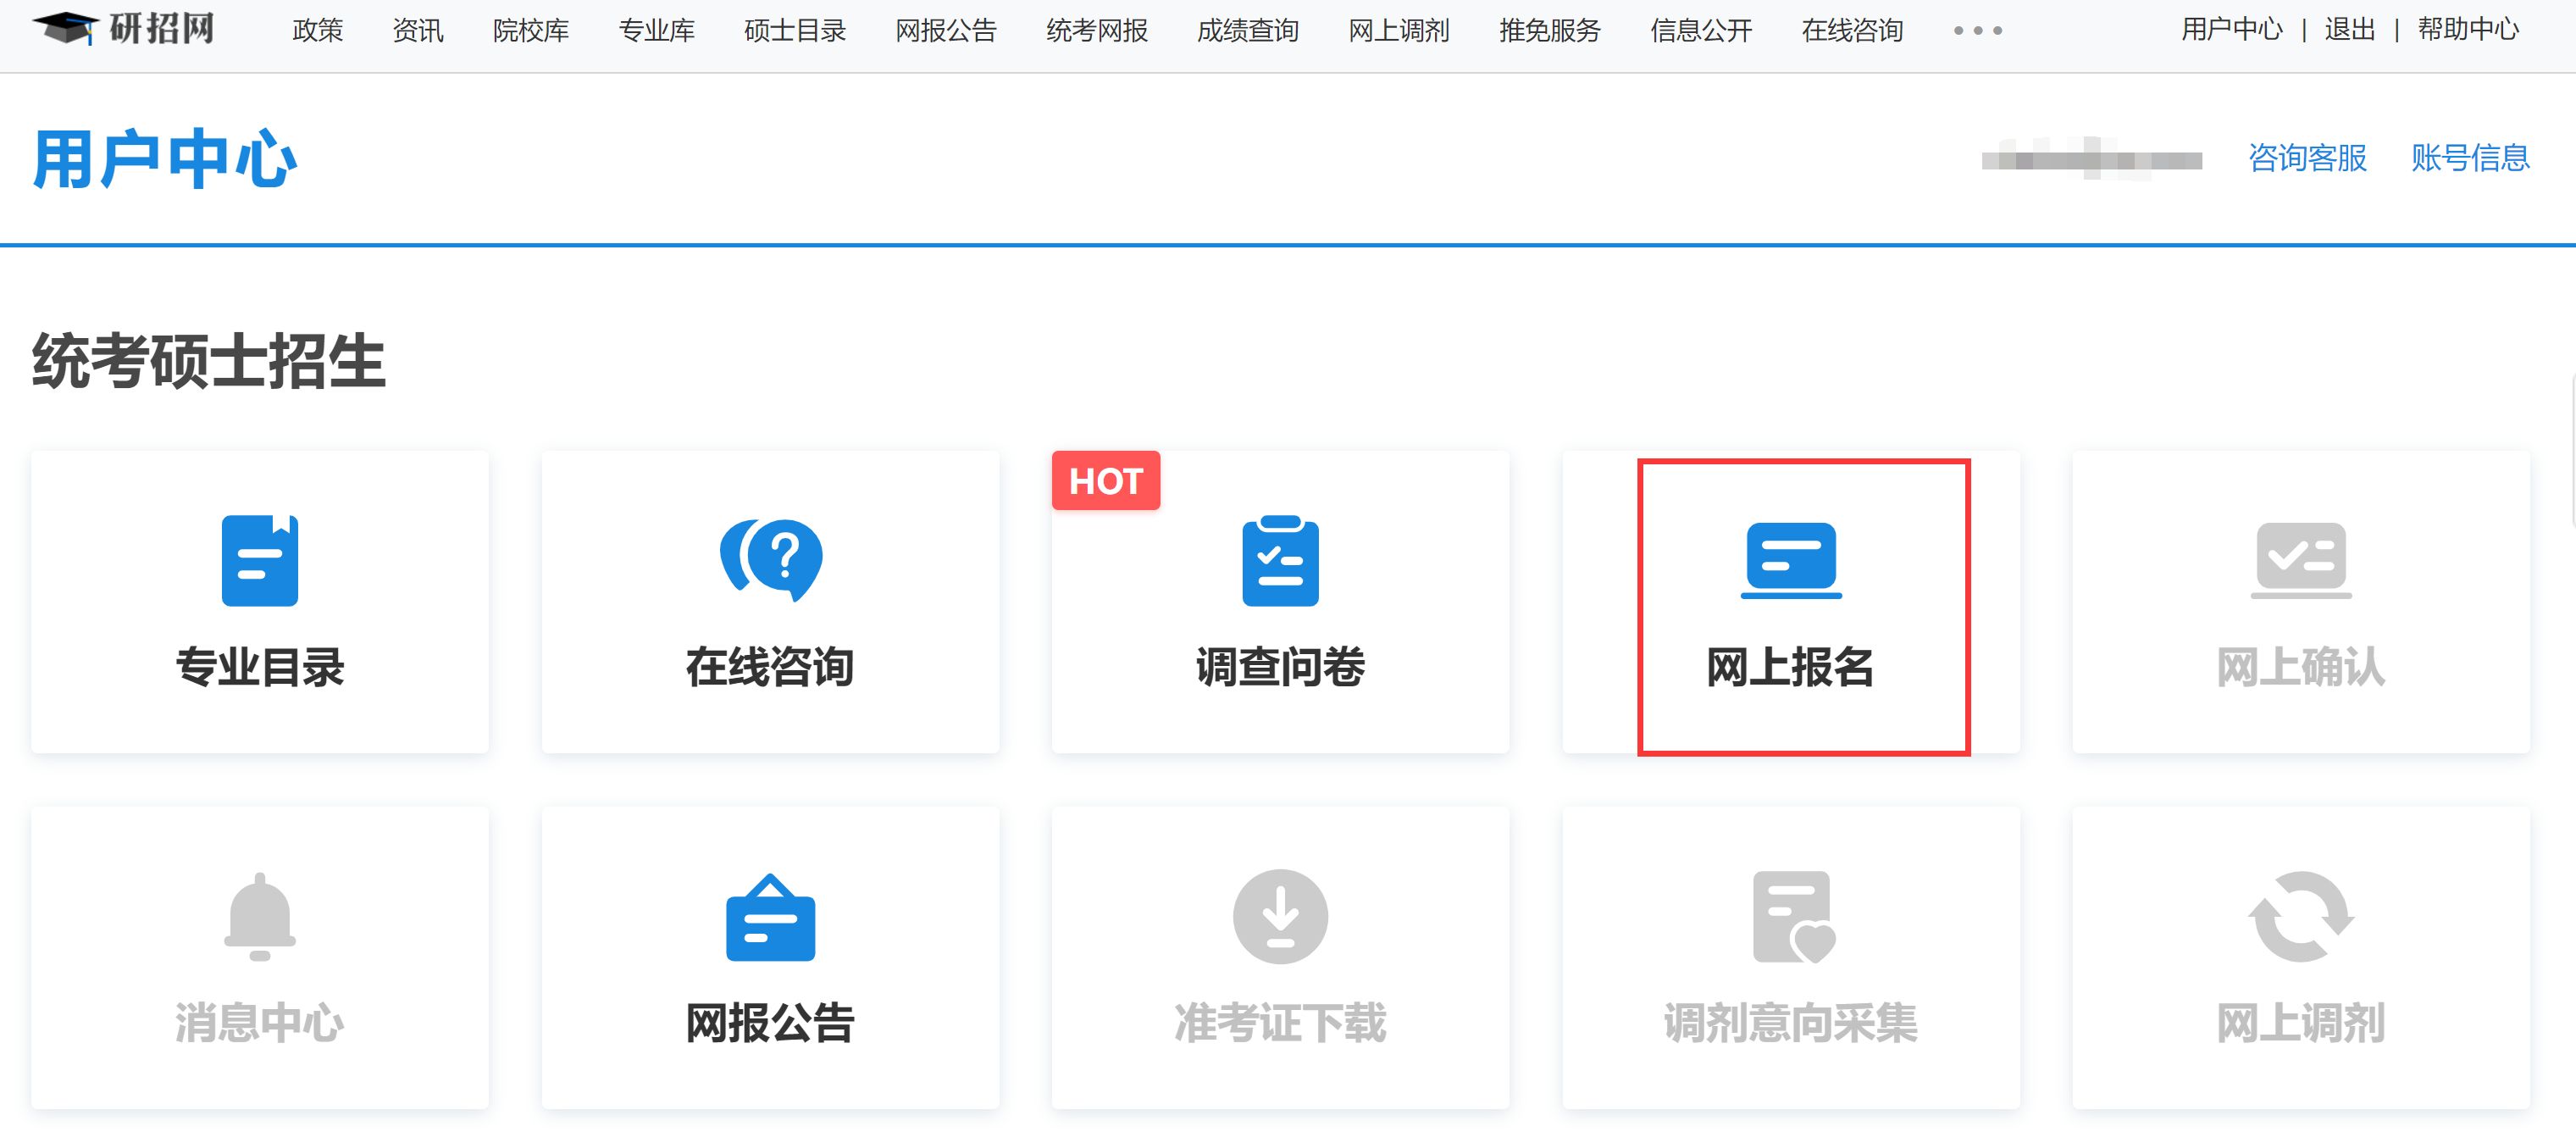Open the 政策 menu item

click(x=317, y=31)
